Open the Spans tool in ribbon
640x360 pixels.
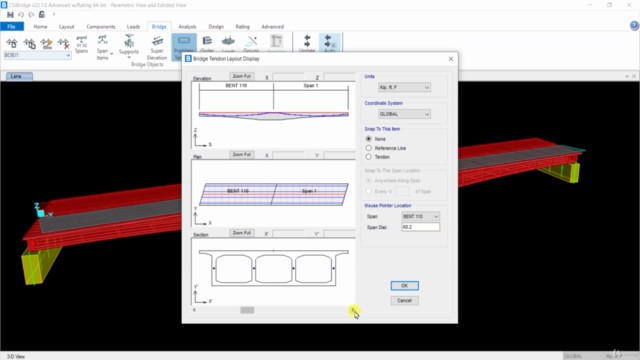click(81, 44)
